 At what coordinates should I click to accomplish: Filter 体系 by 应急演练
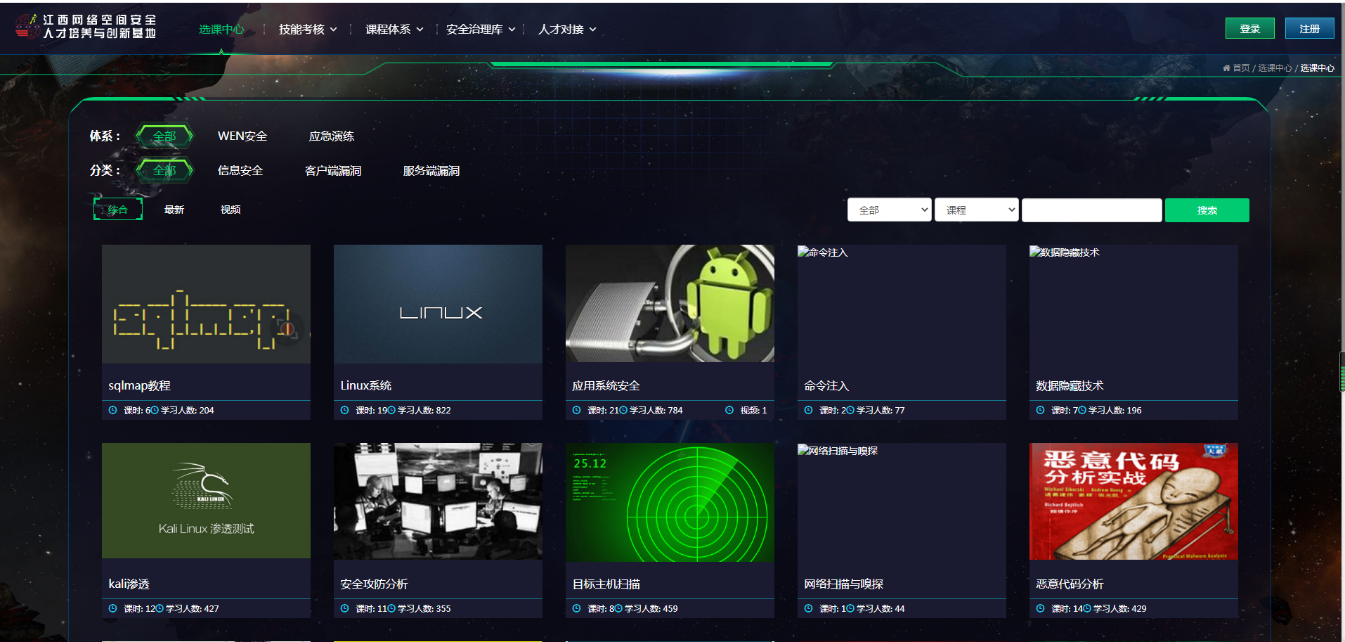331,136
